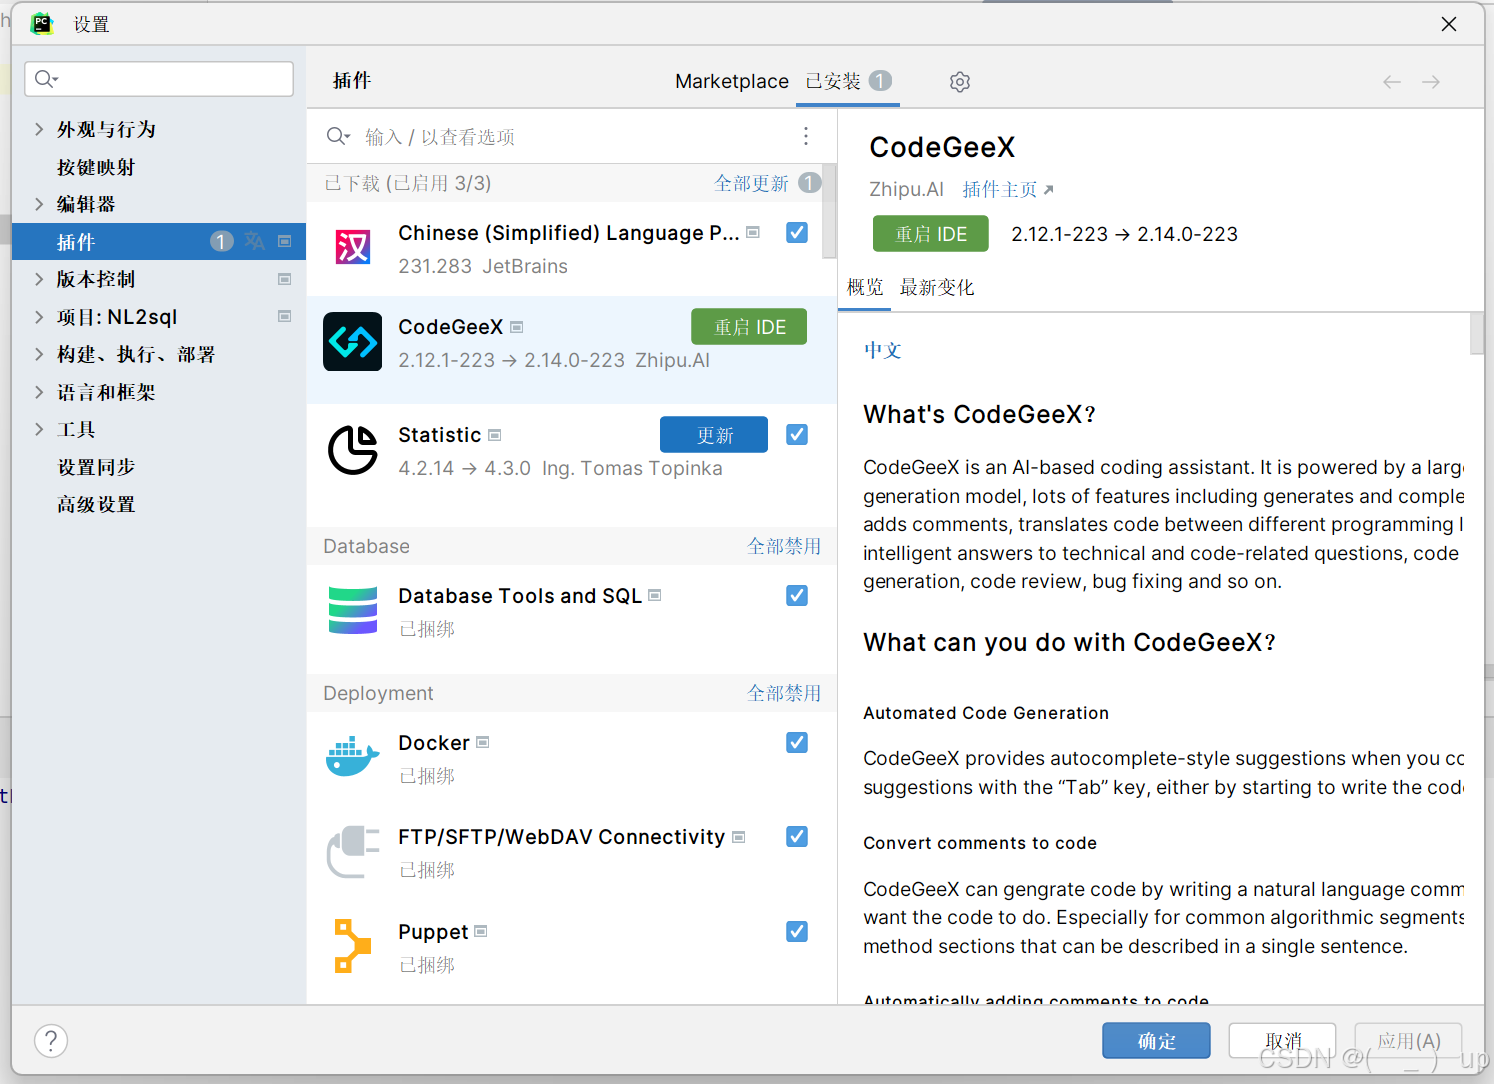Click the 中文 link in description

883,350
